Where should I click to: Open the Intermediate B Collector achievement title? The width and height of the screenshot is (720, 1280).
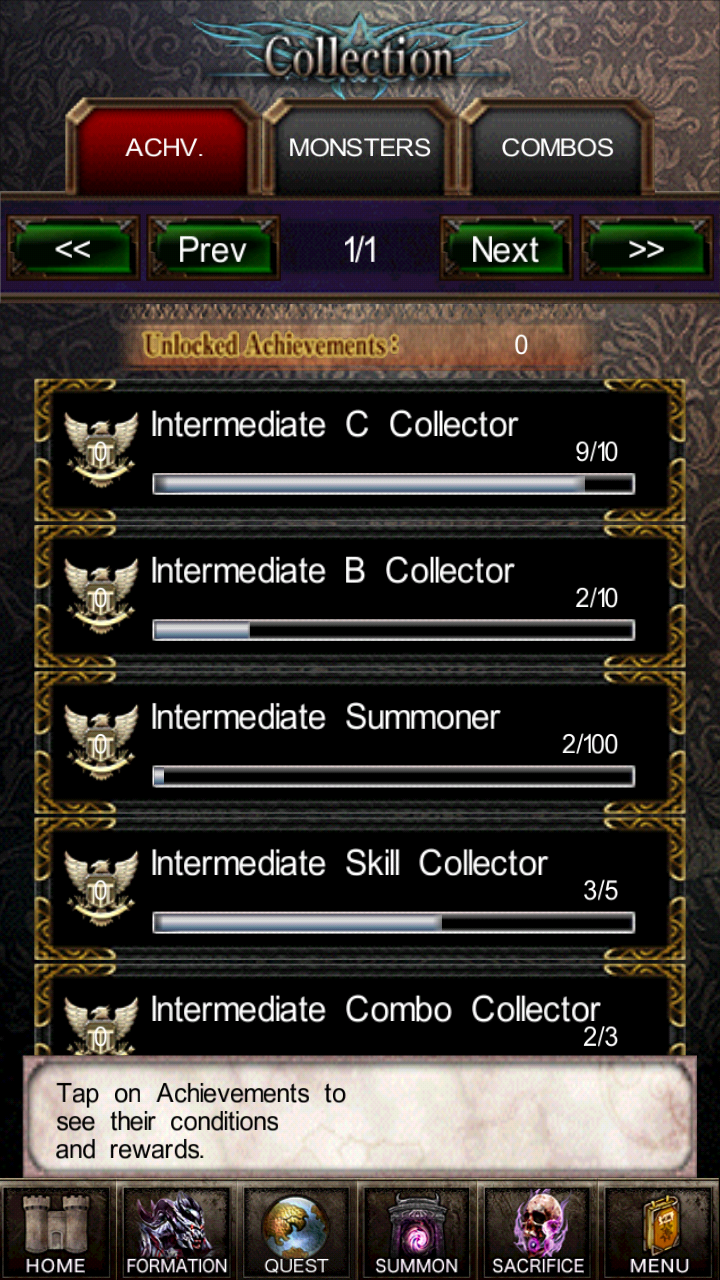tap(332, 571)
